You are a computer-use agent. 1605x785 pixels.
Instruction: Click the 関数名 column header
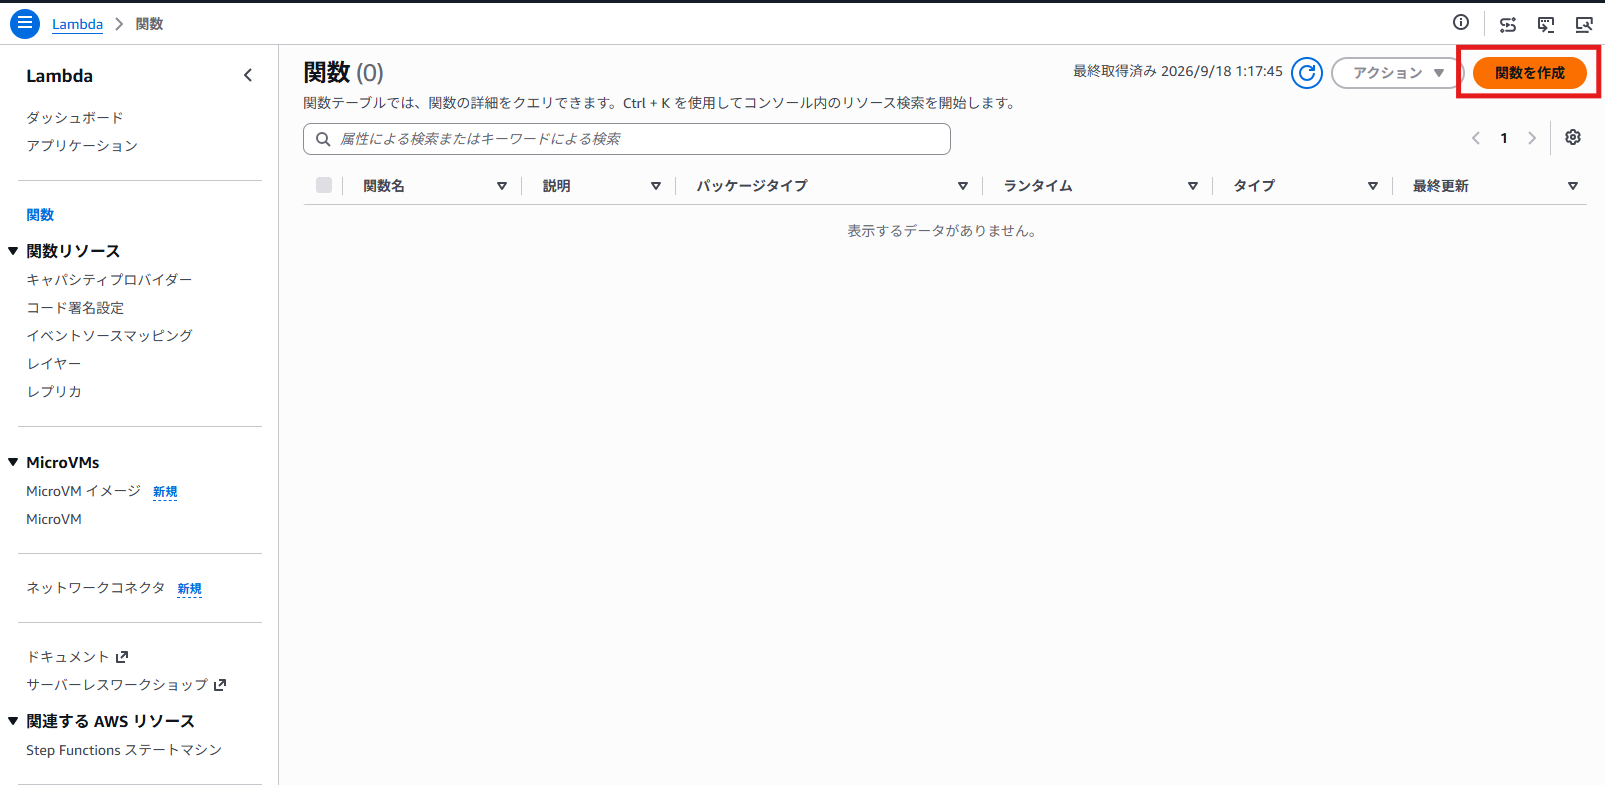click(x=384, y=186)
